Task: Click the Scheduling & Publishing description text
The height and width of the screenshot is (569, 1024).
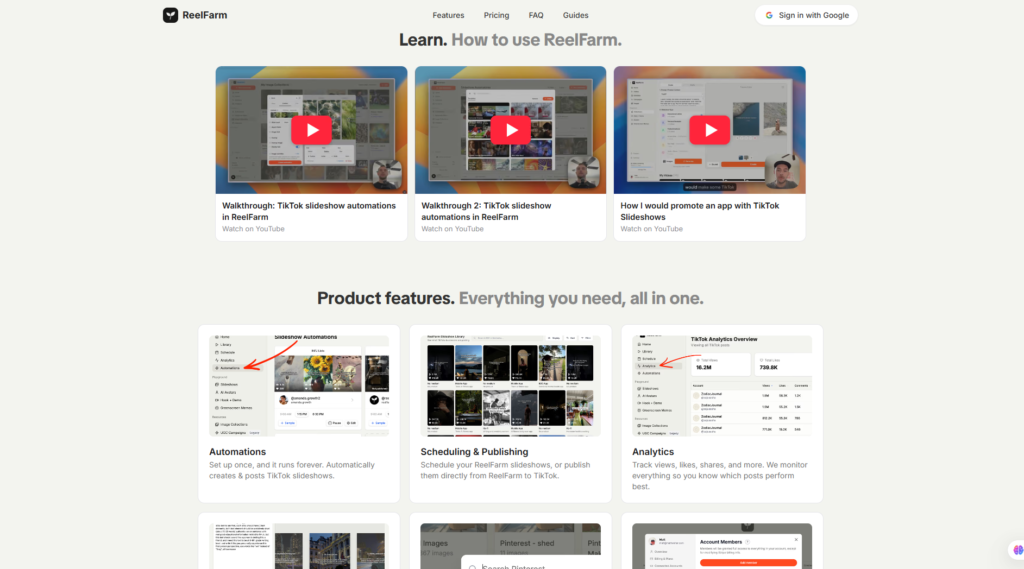Action: (x=505, y=470)
